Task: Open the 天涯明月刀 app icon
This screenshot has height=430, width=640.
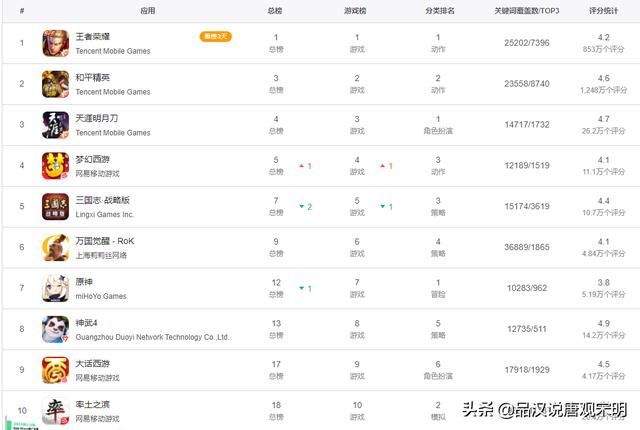Action: [56, 125]
